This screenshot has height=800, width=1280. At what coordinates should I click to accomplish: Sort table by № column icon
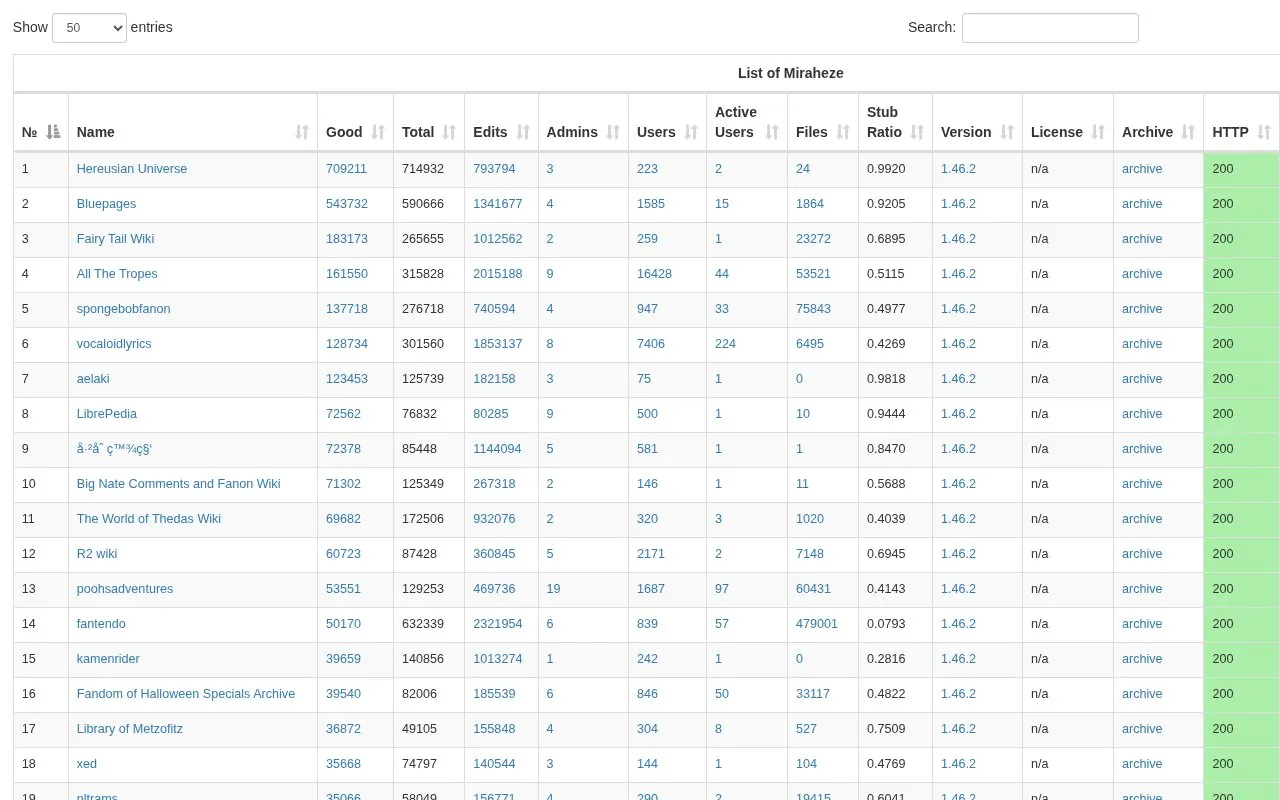click(54, 132)
